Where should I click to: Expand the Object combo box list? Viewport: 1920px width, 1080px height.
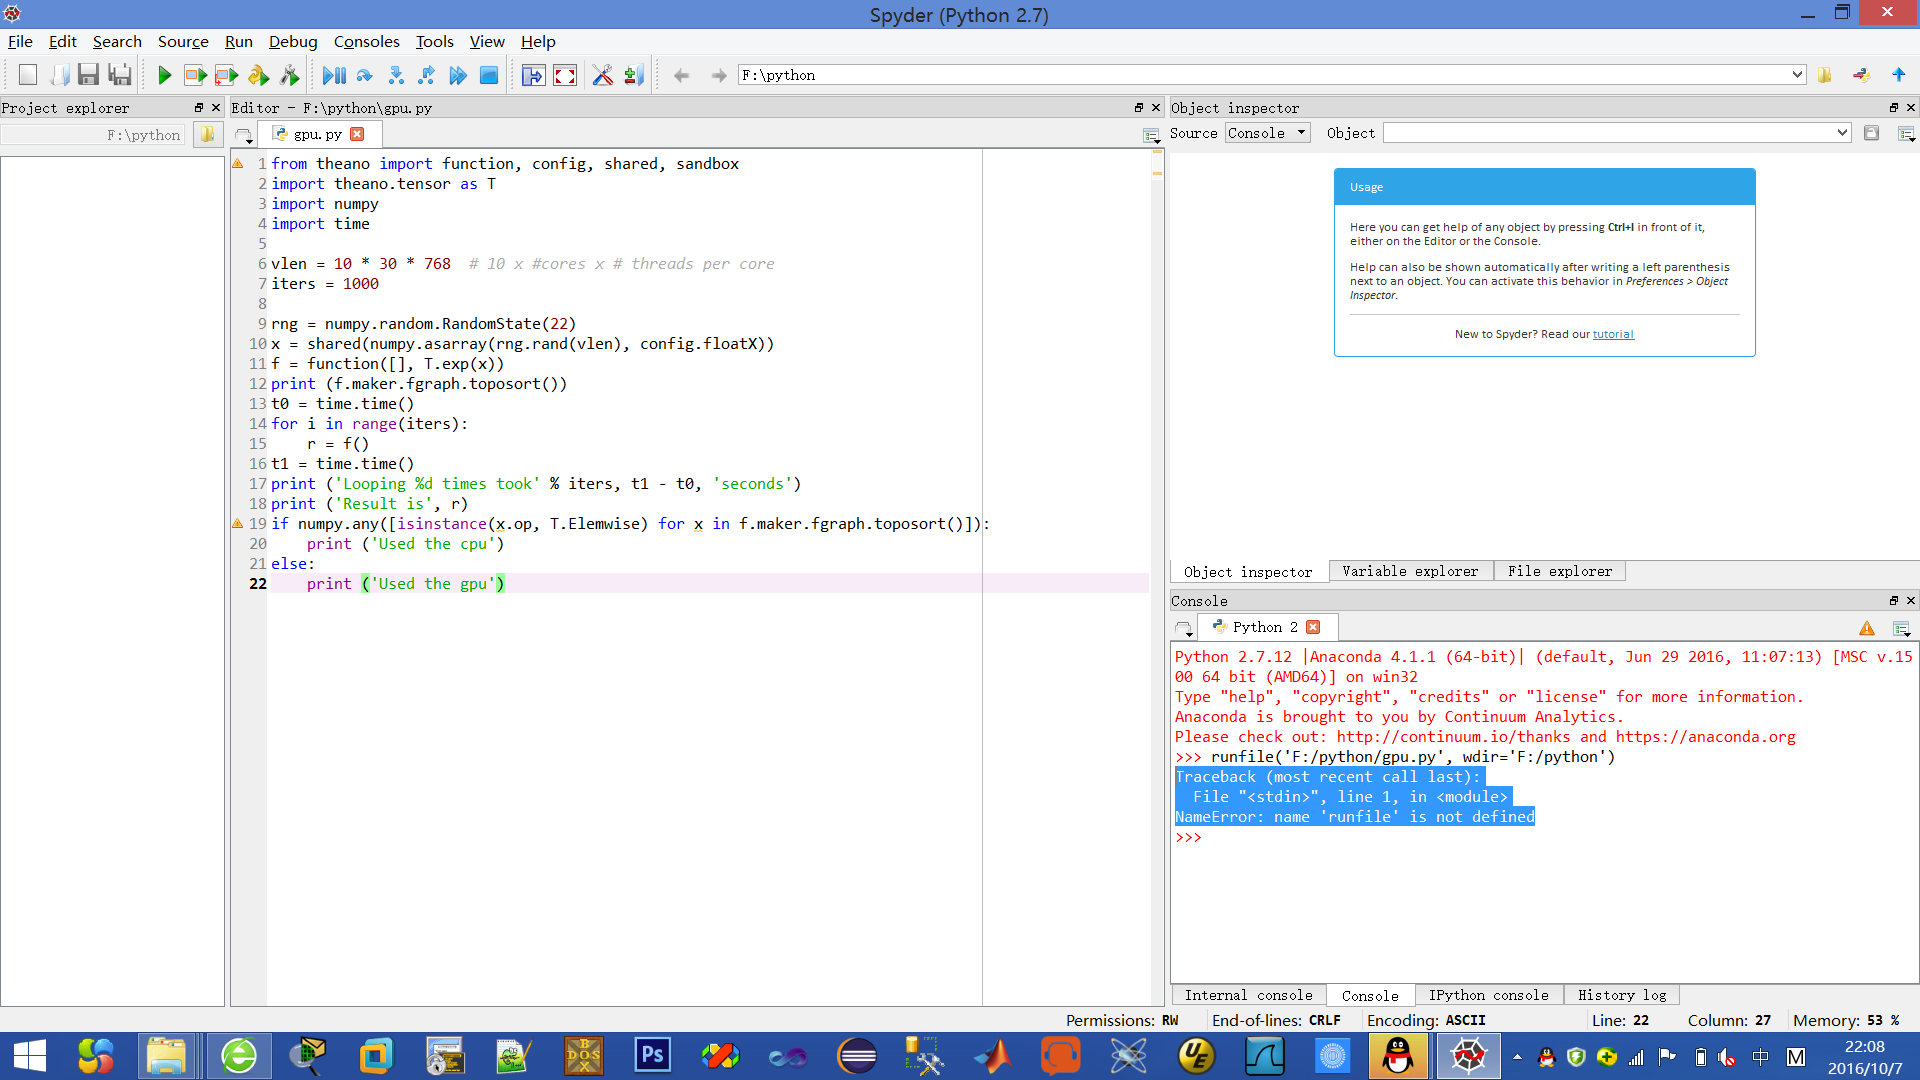pos(1842,133)
